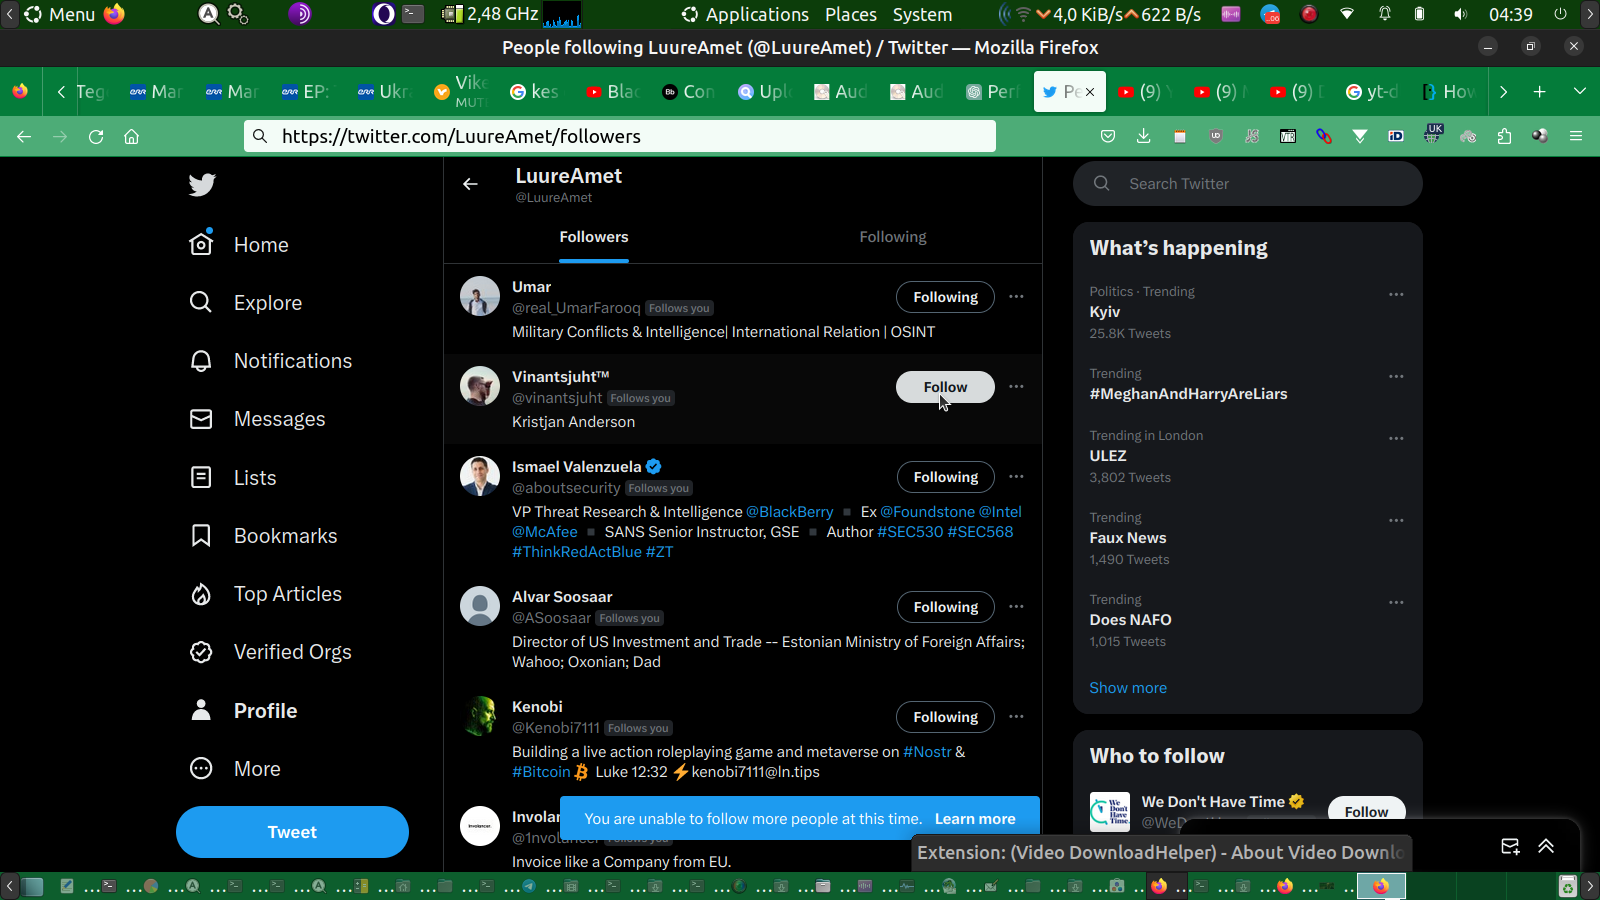
Task: Open #MeghanAndHarryAreLiars trend
Action: click(x=1188, y=394)
